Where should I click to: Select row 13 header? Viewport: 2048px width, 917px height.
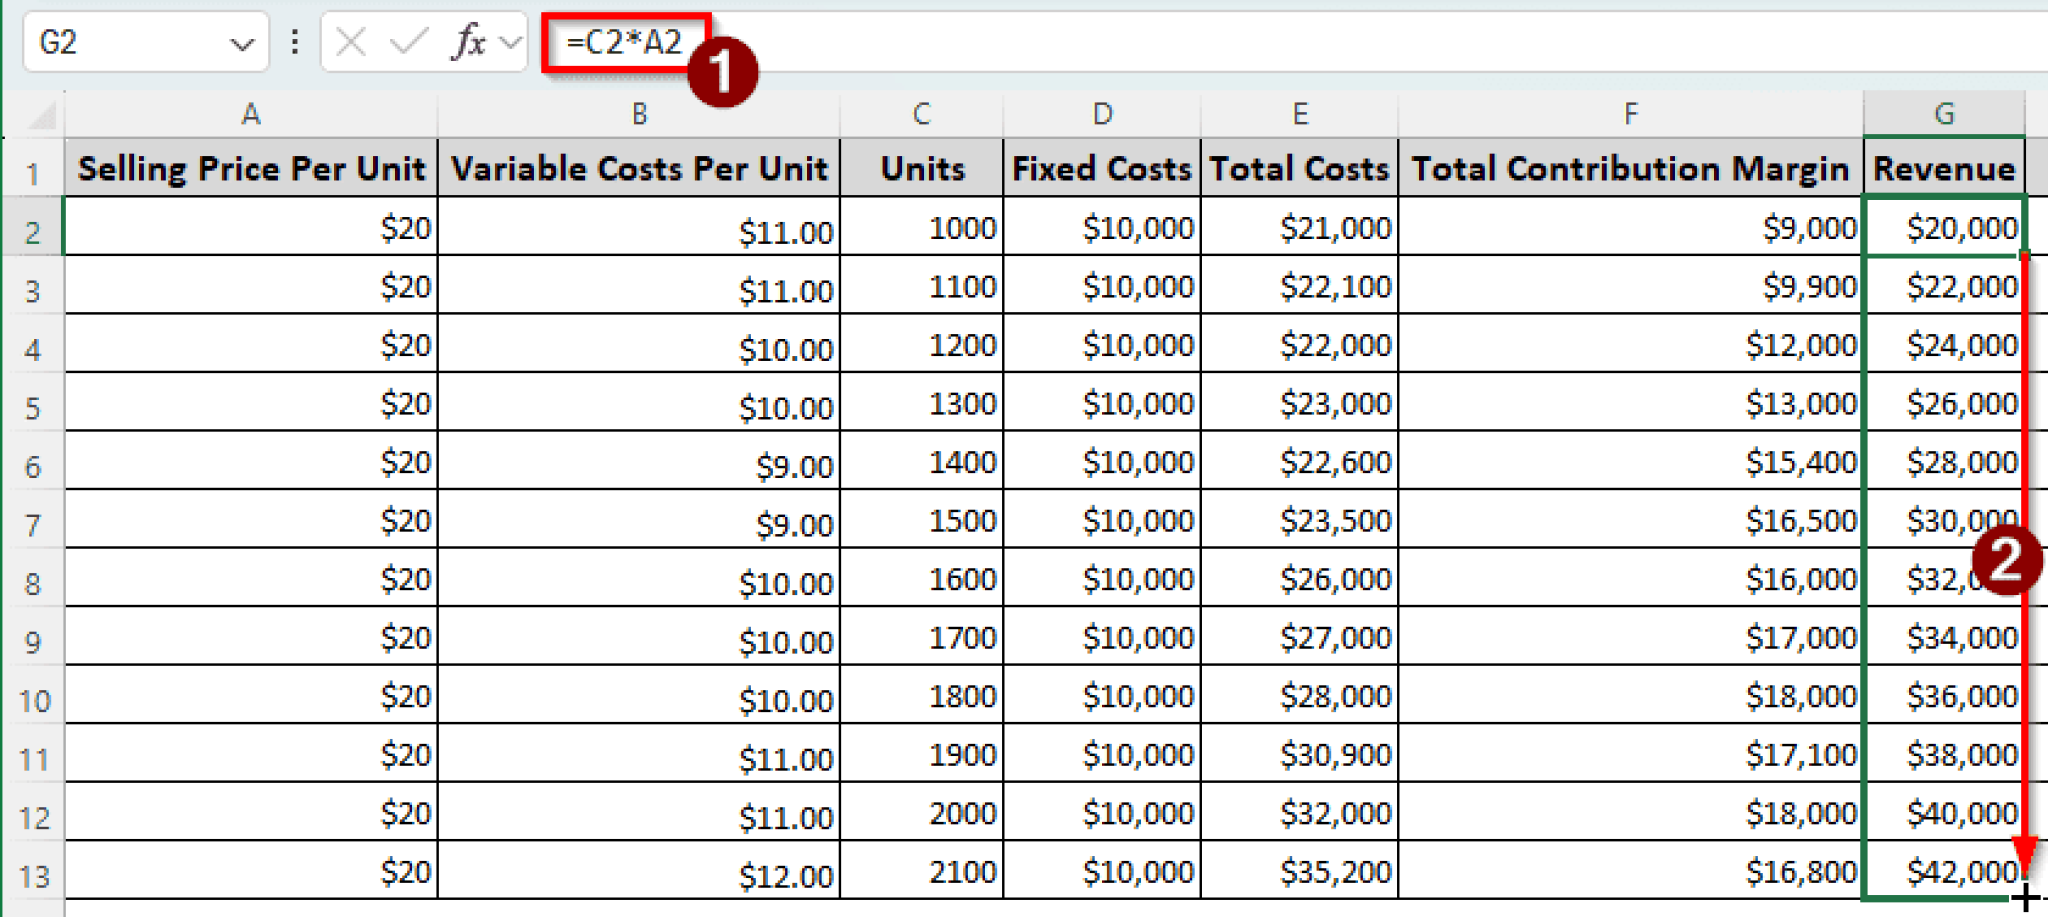34,876
